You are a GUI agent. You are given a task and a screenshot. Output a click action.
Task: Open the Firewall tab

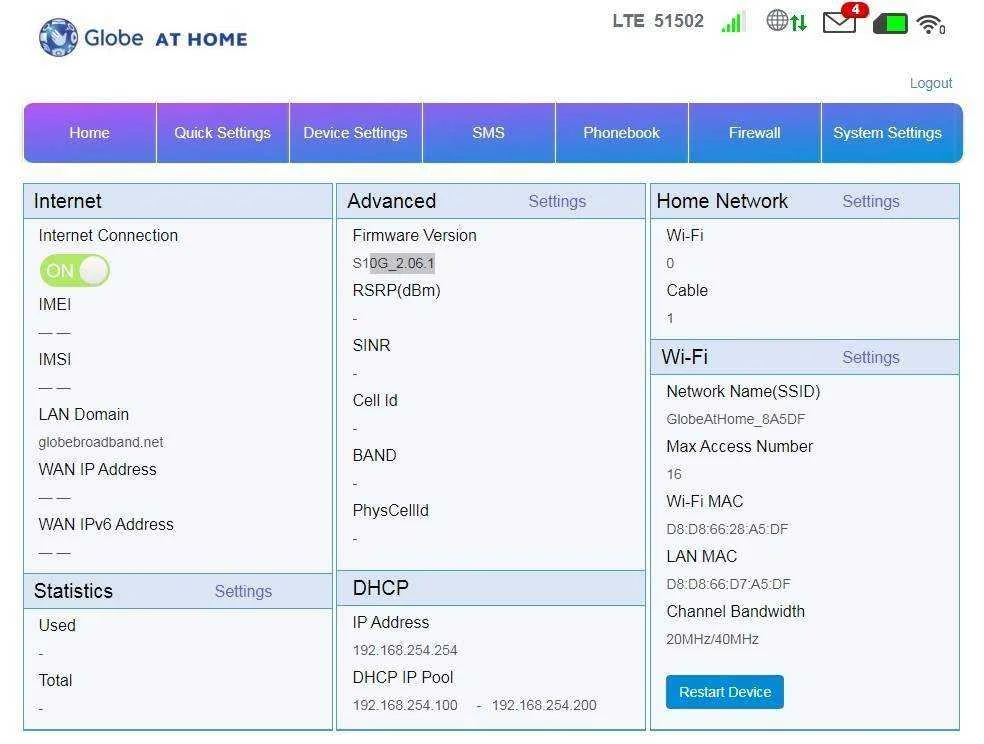point(754,133)
